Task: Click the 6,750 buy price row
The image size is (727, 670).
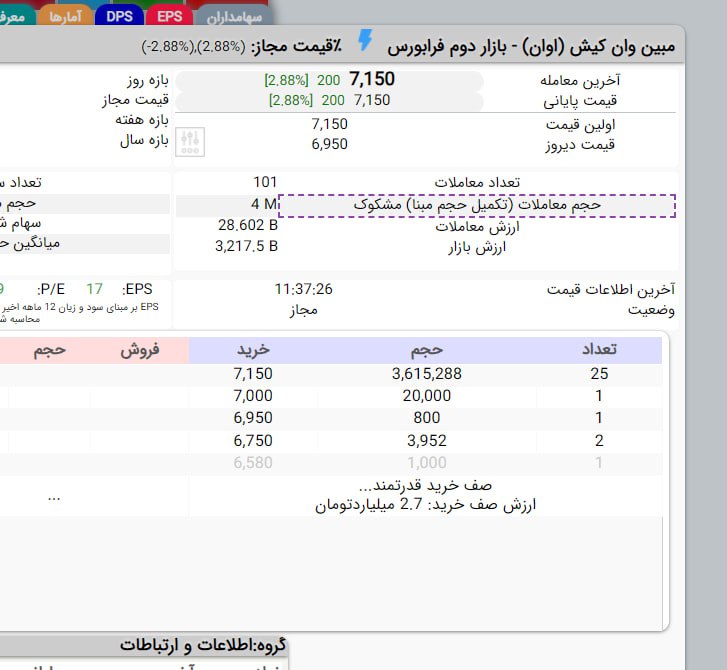Action: coord(252,440)
